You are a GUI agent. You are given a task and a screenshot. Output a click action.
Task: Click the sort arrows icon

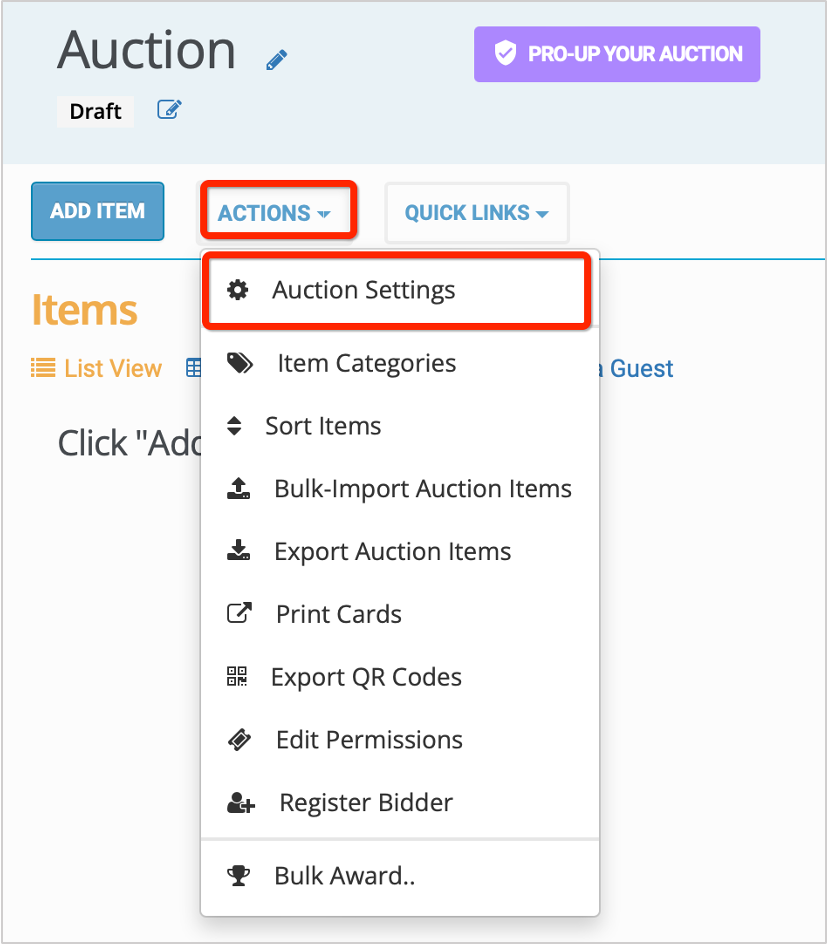pos(234,426)
